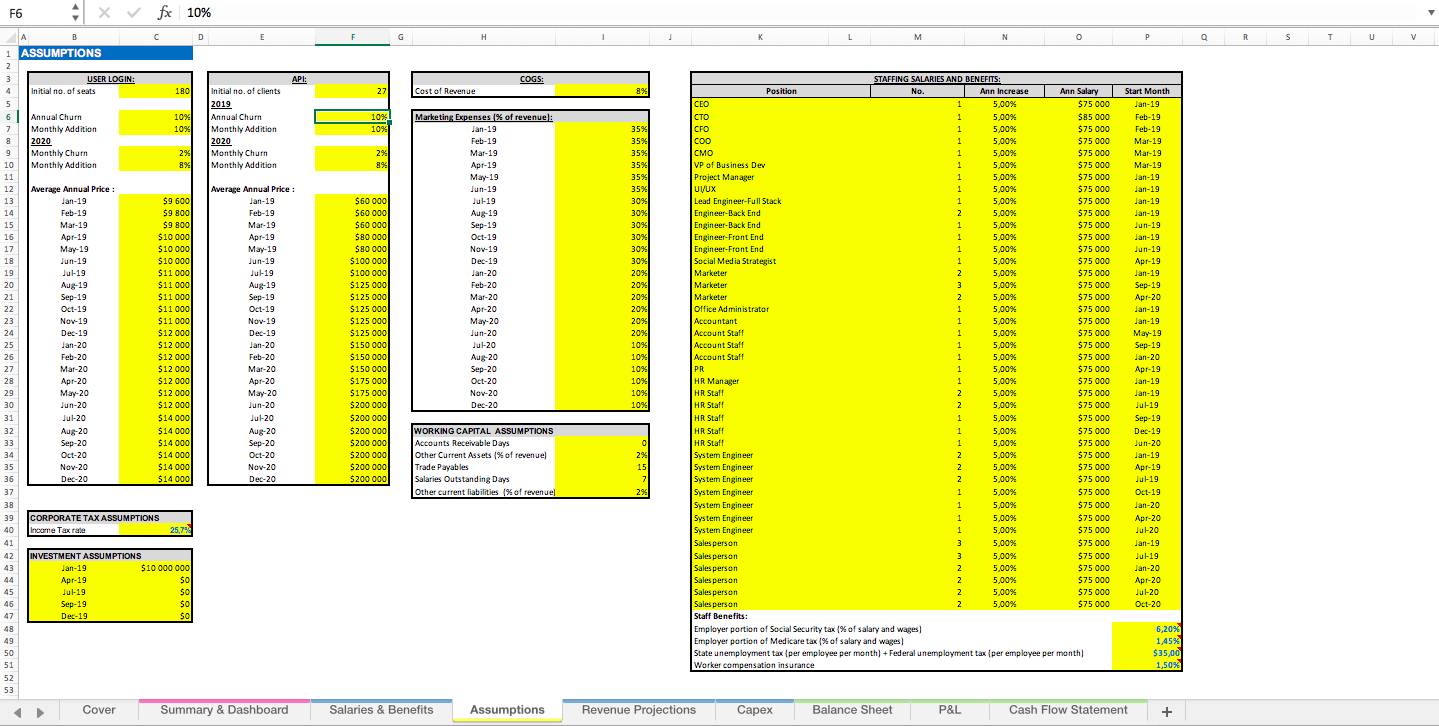Image resolution: width=1439 pixels, height=726 pixels.
Task: Open the Cash Flow Statement tab
Action: 1068,710
